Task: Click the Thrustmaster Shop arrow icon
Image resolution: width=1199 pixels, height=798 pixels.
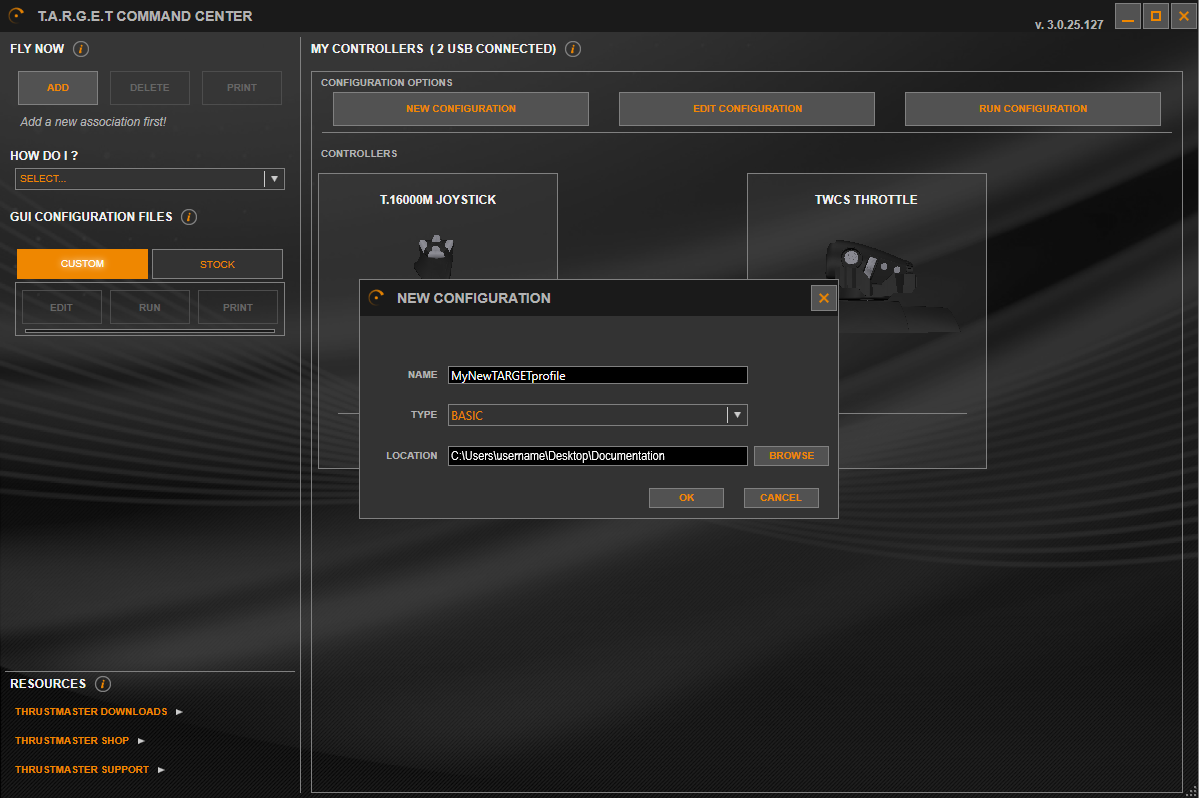Action: tap(141, 741)
